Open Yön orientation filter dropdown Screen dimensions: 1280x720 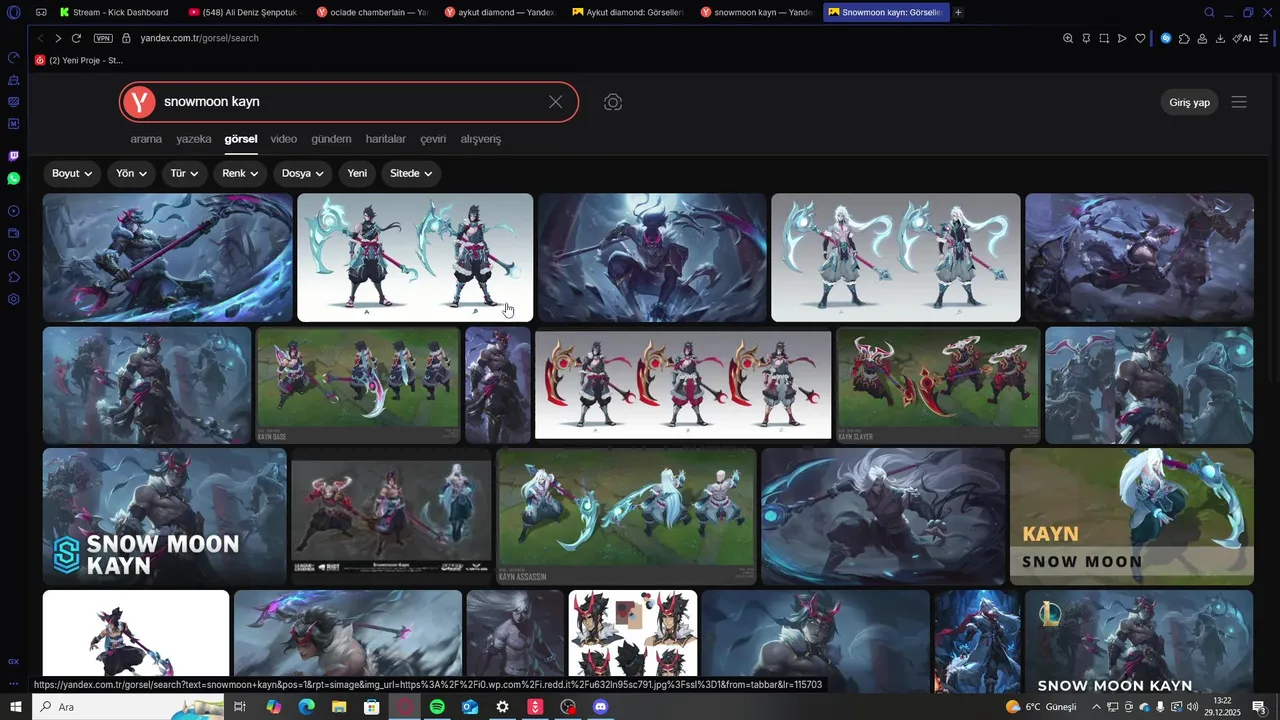pyautogui.click(x=131, y=173)
